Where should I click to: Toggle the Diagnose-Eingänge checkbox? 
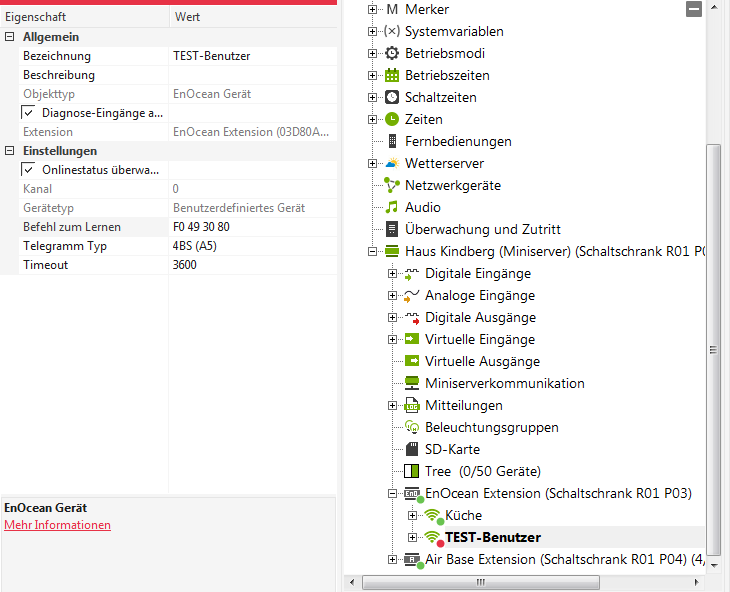pos(28,113)
